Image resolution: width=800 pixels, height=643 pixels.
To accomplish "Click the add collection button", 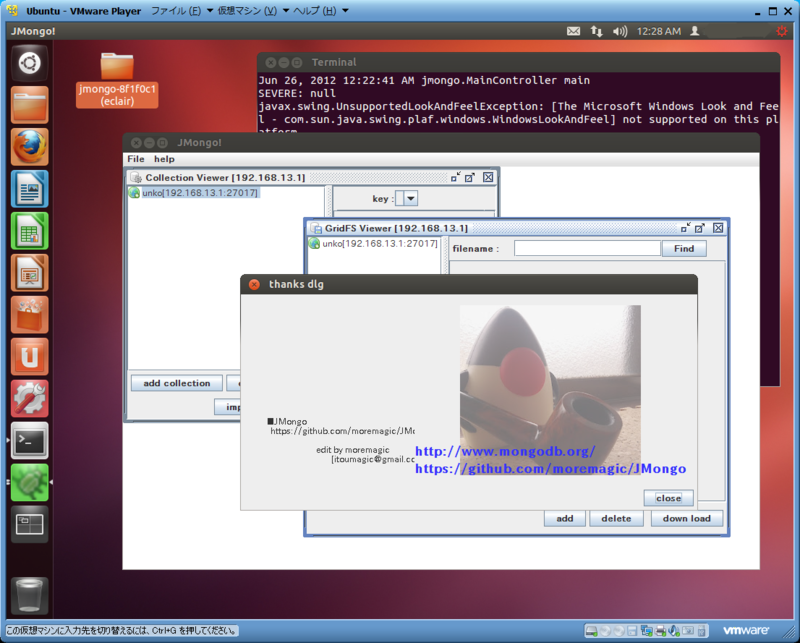I will pos(176,382).
